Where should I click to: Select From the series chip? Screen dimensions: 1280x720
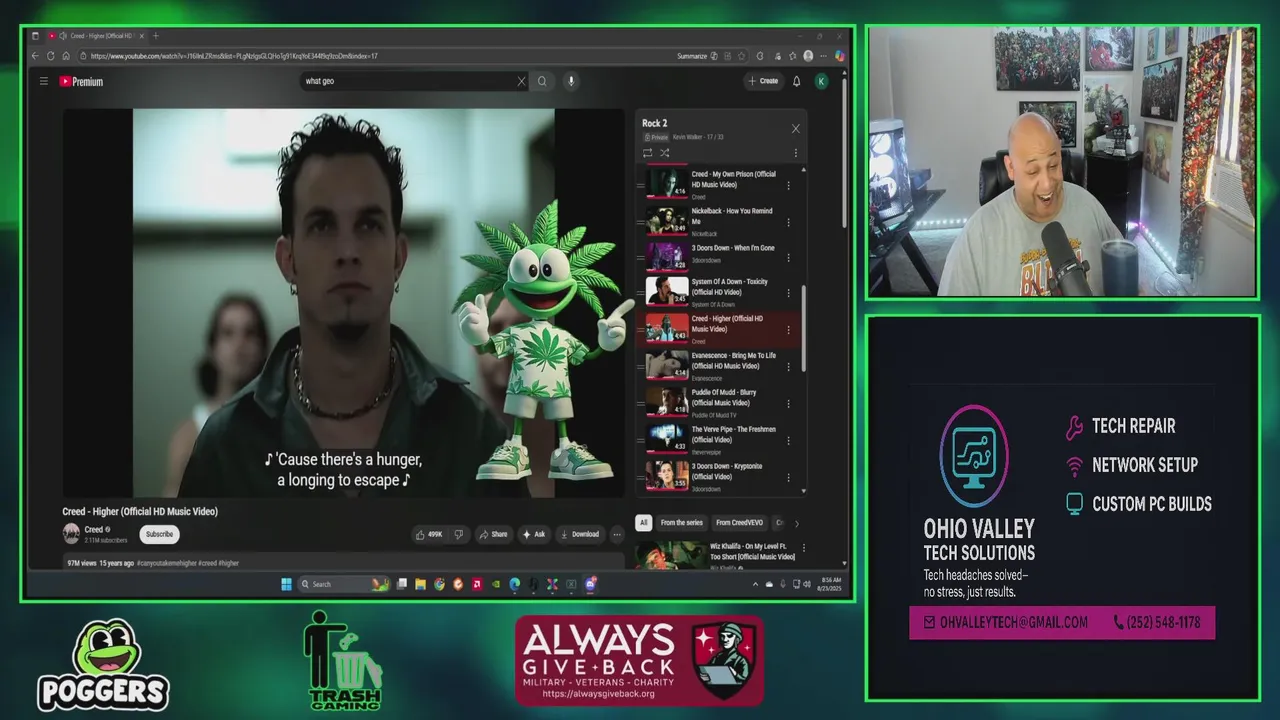click(681, 523)
